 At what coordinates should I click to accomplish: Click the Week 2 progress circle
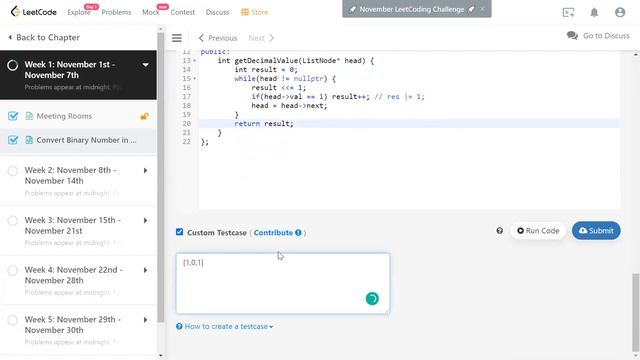coord(13,171)
